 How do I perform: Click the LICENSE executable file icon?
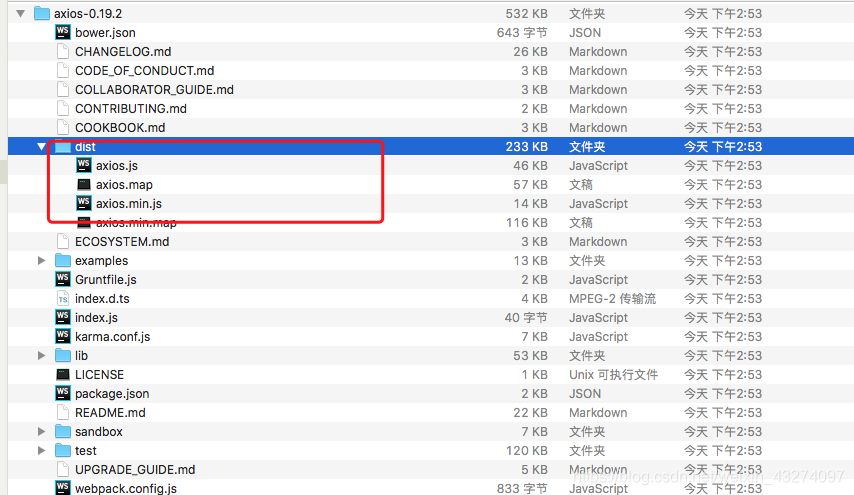63,375
